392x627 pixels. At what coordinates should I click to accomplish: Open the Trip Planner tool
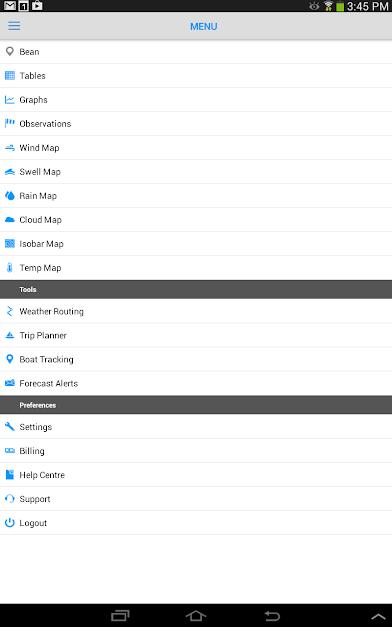coord(196,335)
